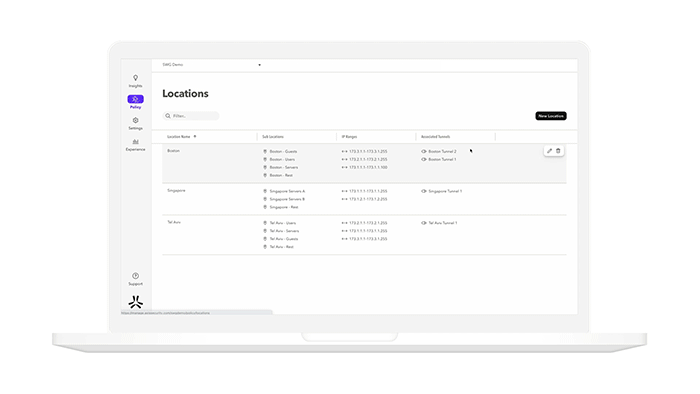This screenshot has width=700, height=394.
Task: Sort by Location Name column arrow
Action: coord(195,137)
